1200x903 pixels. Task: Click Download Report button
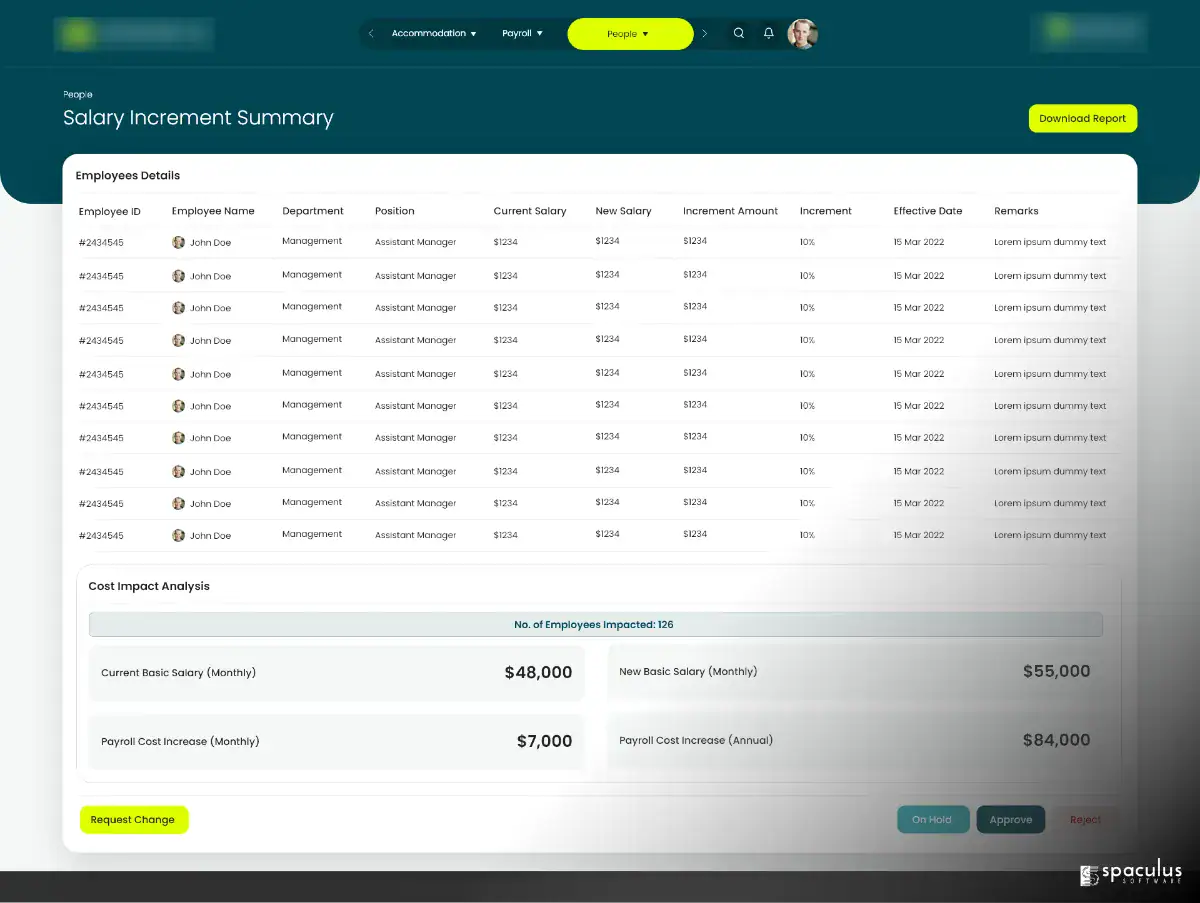pos(1082,118)
